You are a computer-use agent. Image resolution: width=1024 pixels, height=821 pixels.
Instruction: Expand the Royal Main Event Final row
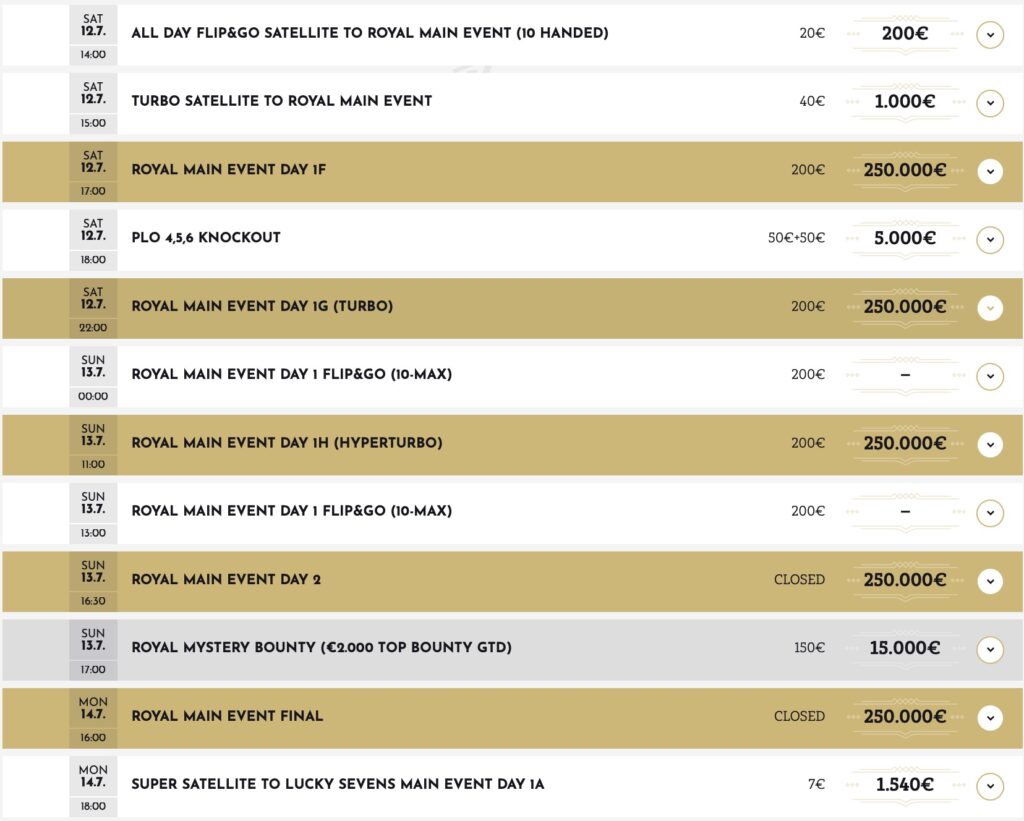pyautogui.click(x=990, y=717)
